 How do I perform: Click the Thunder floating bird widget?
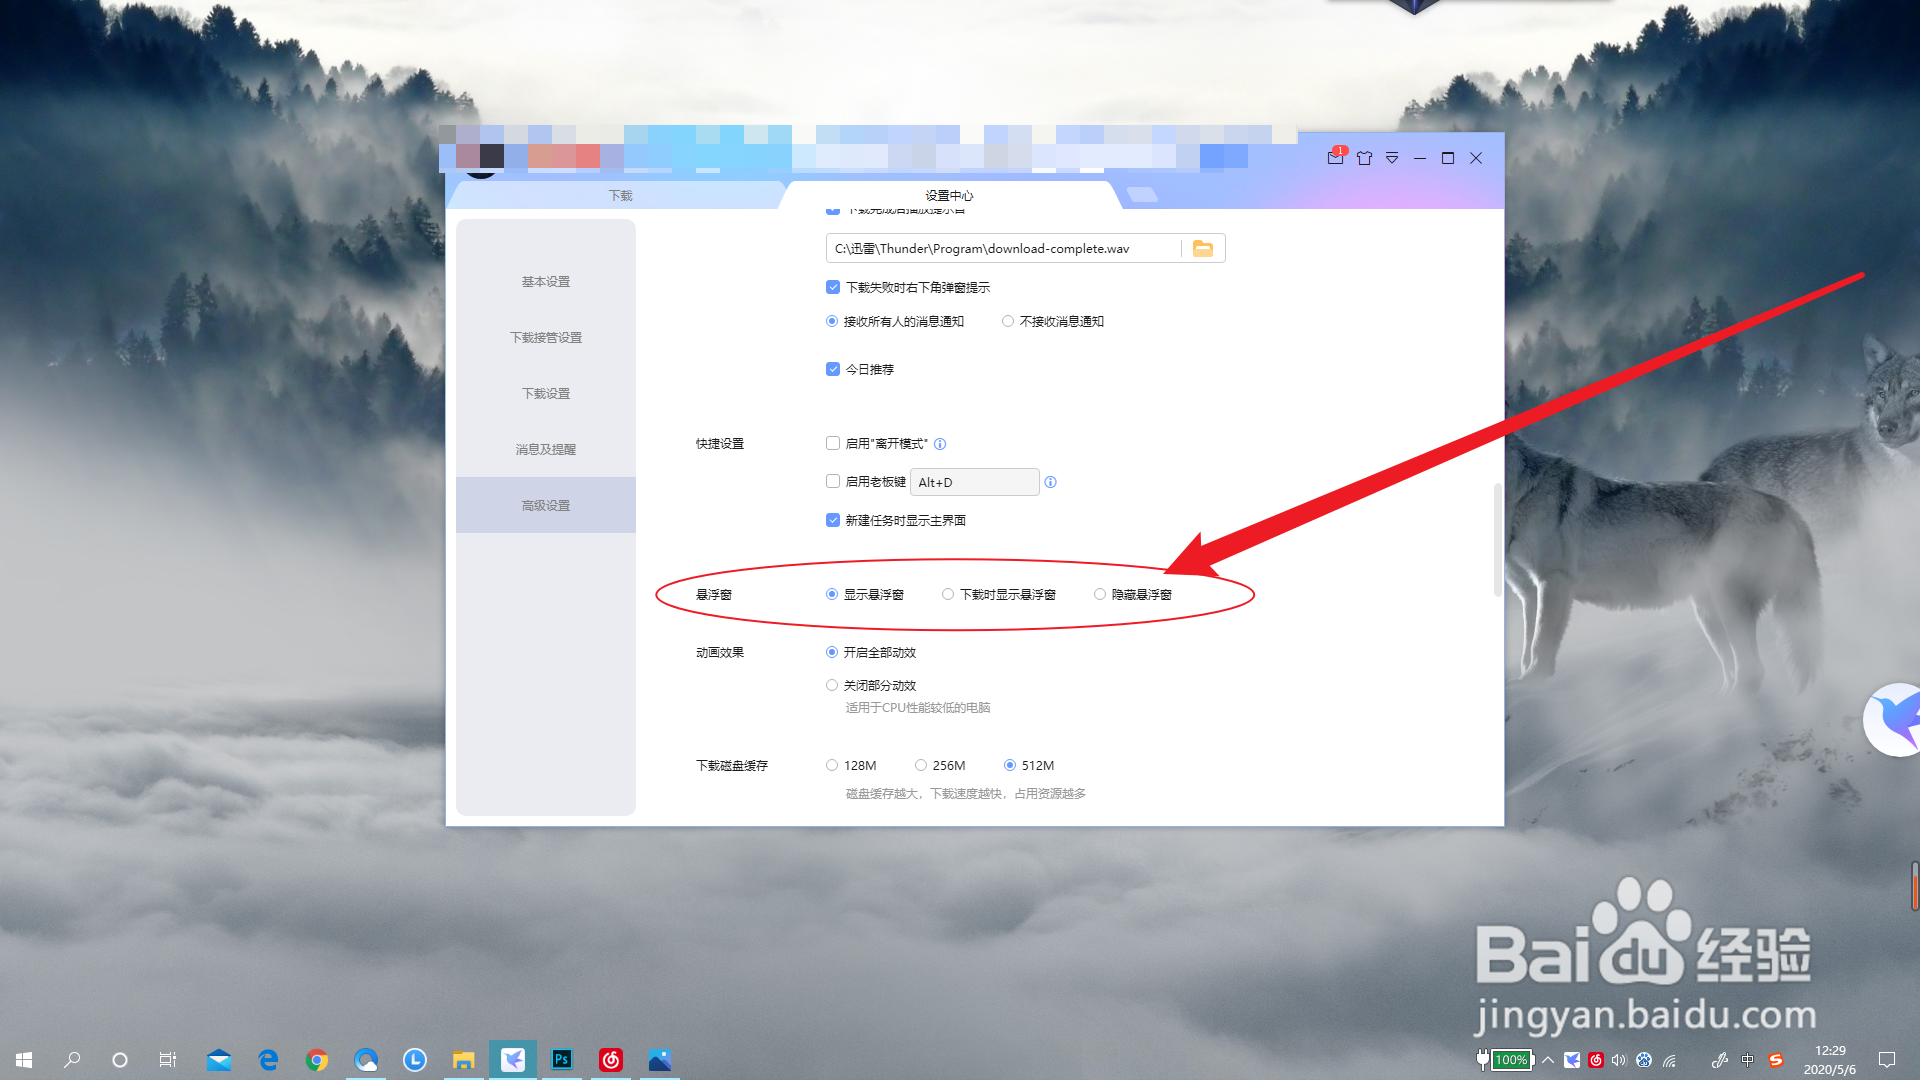click(x=1895, y=720)
